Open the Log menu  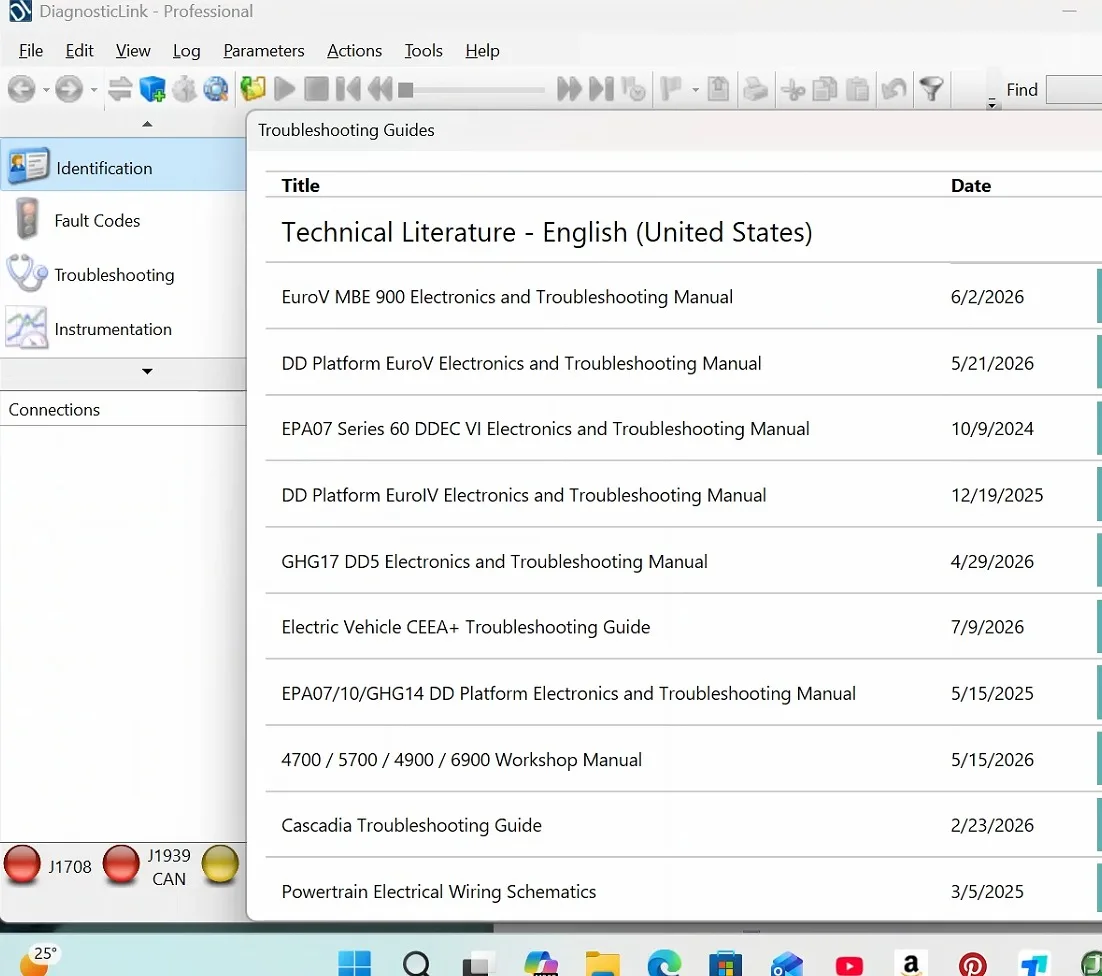click(186, 51)
